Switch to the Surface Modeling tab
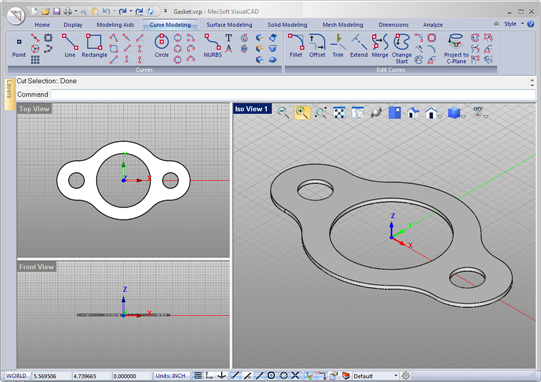The width and height of the screenshot is (541, 382). click(229, 25)
